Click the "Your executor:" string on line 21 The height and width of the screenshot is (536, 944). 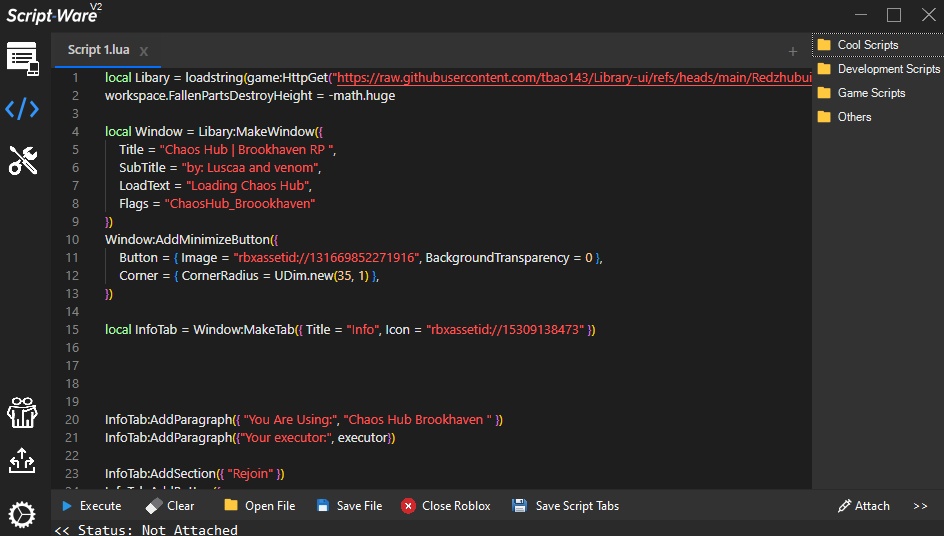click(288, 438)
